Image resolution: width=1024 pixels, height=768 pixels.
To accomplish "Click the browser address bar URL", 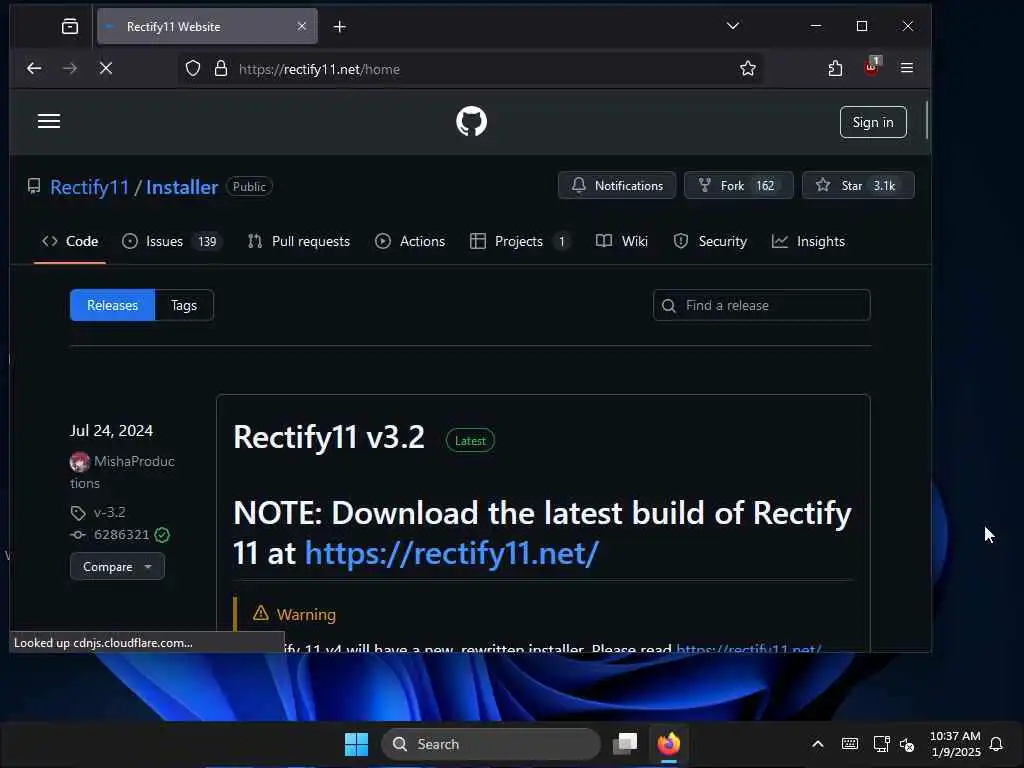I will point(319,69).
